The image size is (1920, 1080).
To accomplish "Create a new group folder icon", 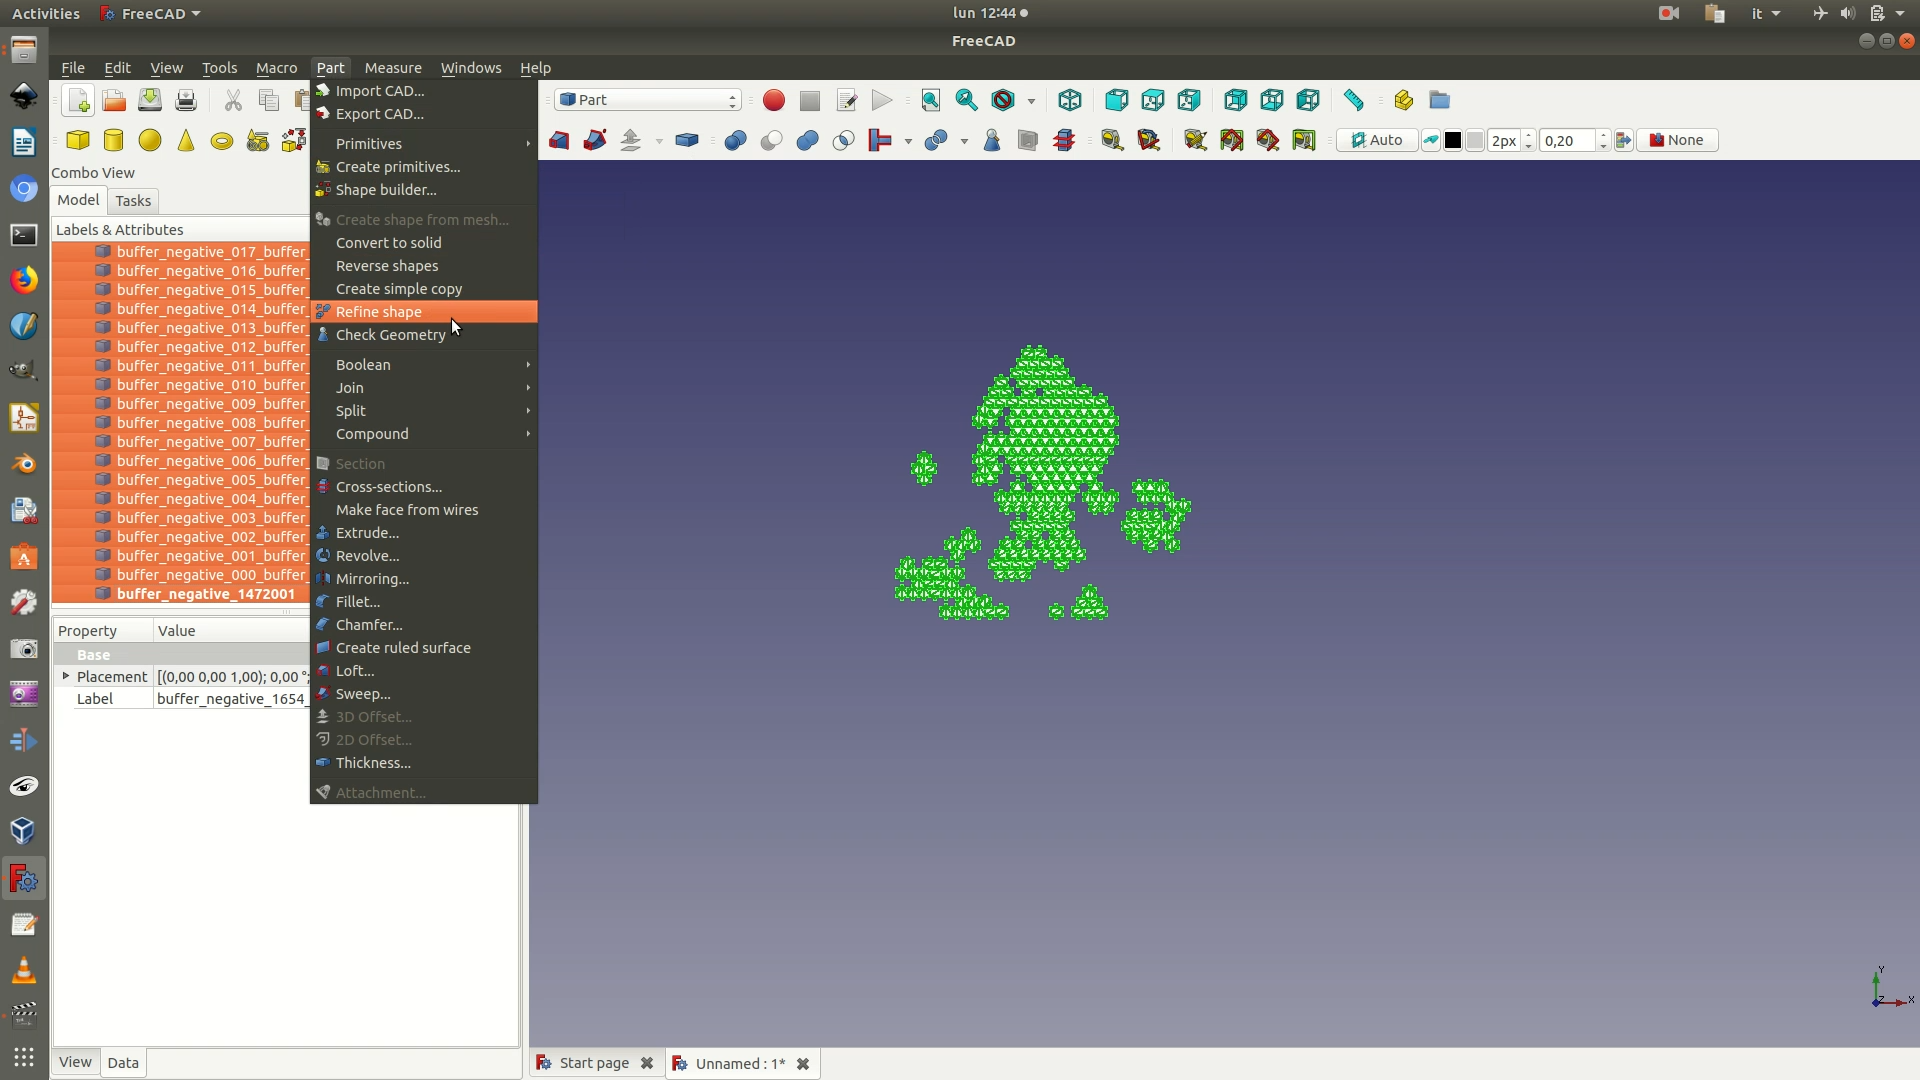I will pos(1440,100).
